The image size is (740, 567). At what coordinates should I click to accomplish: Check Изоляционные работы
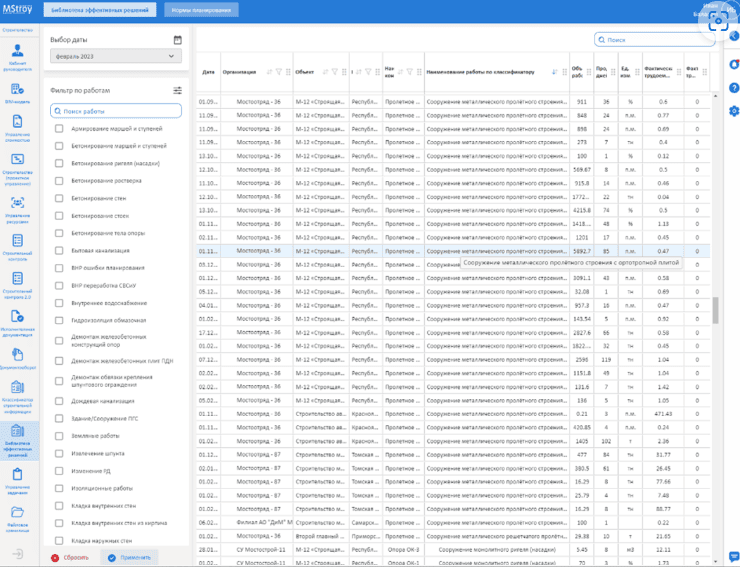tap(59, 488)
